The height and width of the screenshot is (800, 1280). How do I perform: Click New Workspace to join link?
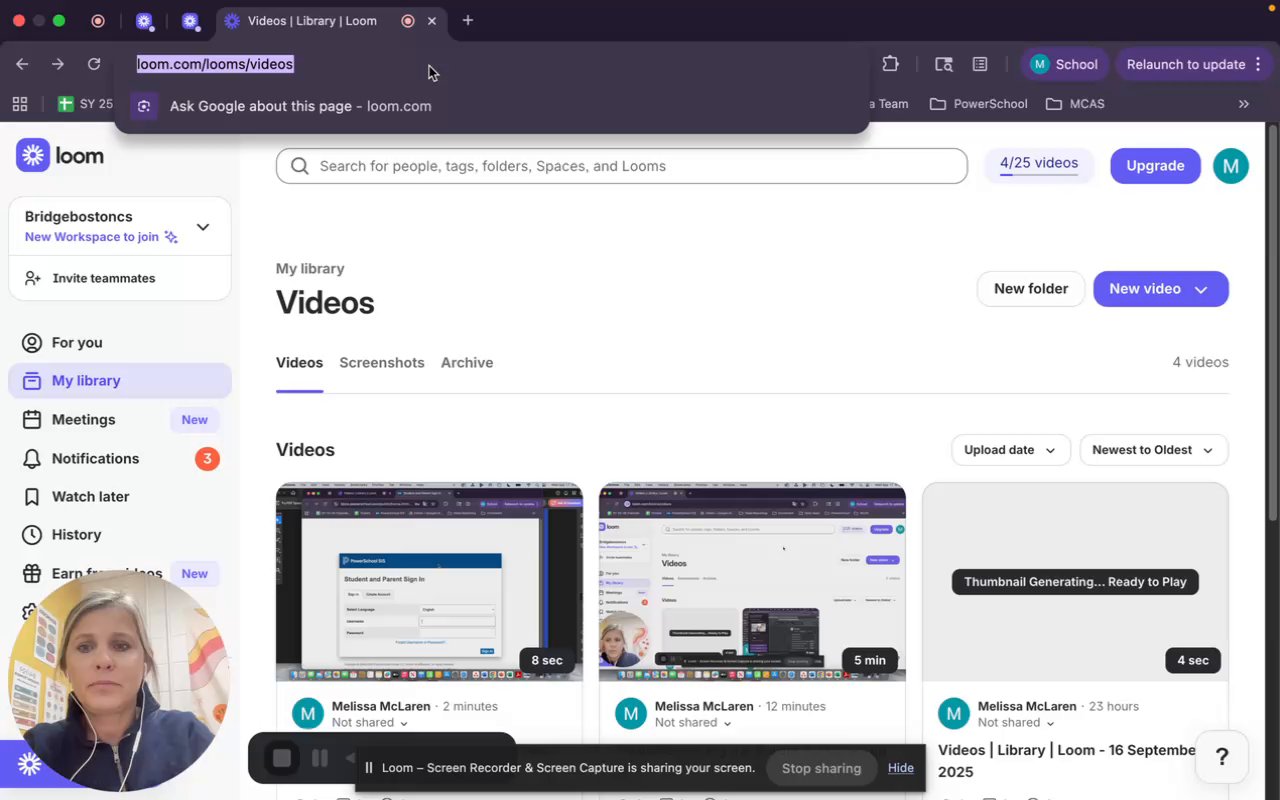coord(101,237)
